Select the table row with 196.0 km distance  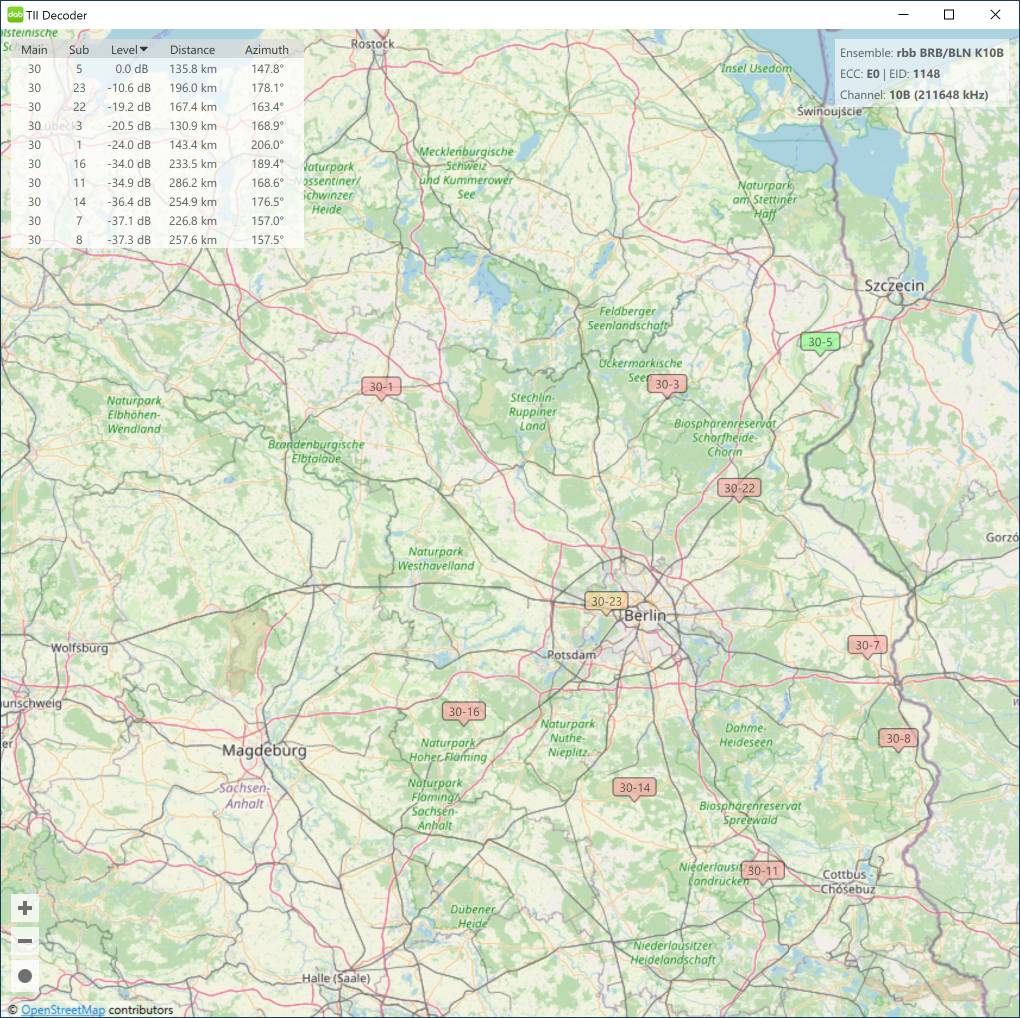point(152,88)
